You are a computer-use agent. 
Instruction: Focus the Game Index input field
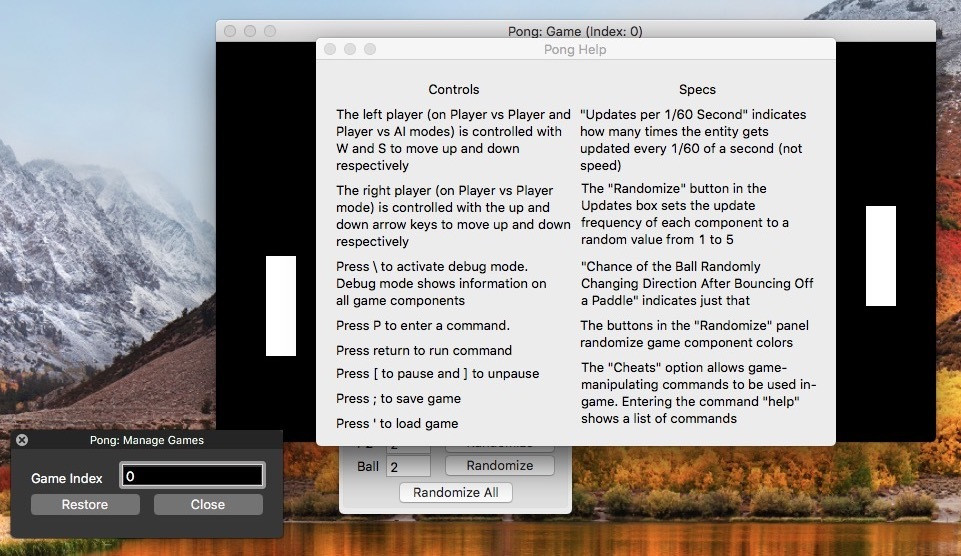coord(192,476)
